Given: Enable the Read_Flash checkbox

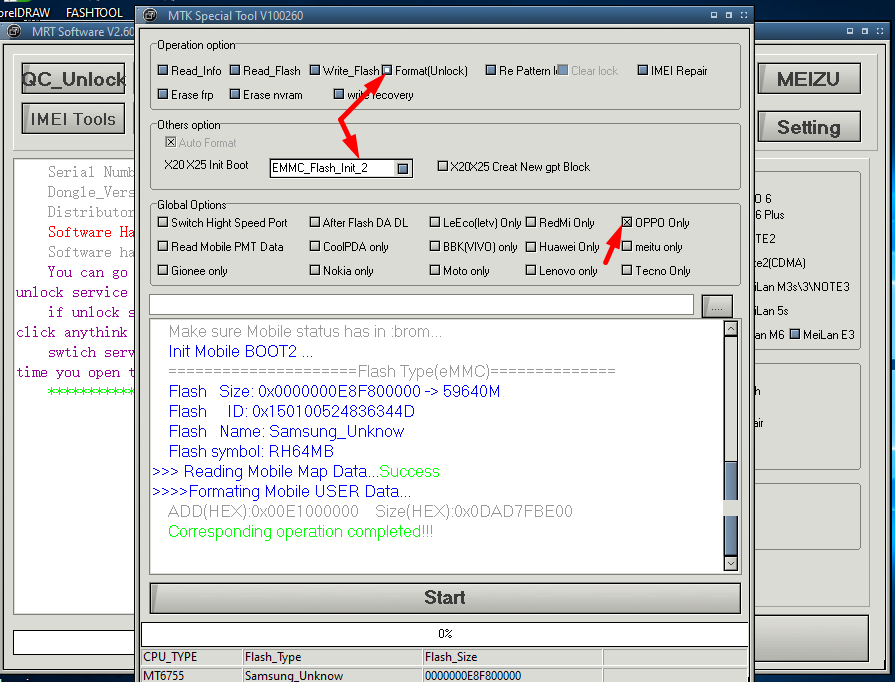Looking at the screenshot, I should (235, 70).
